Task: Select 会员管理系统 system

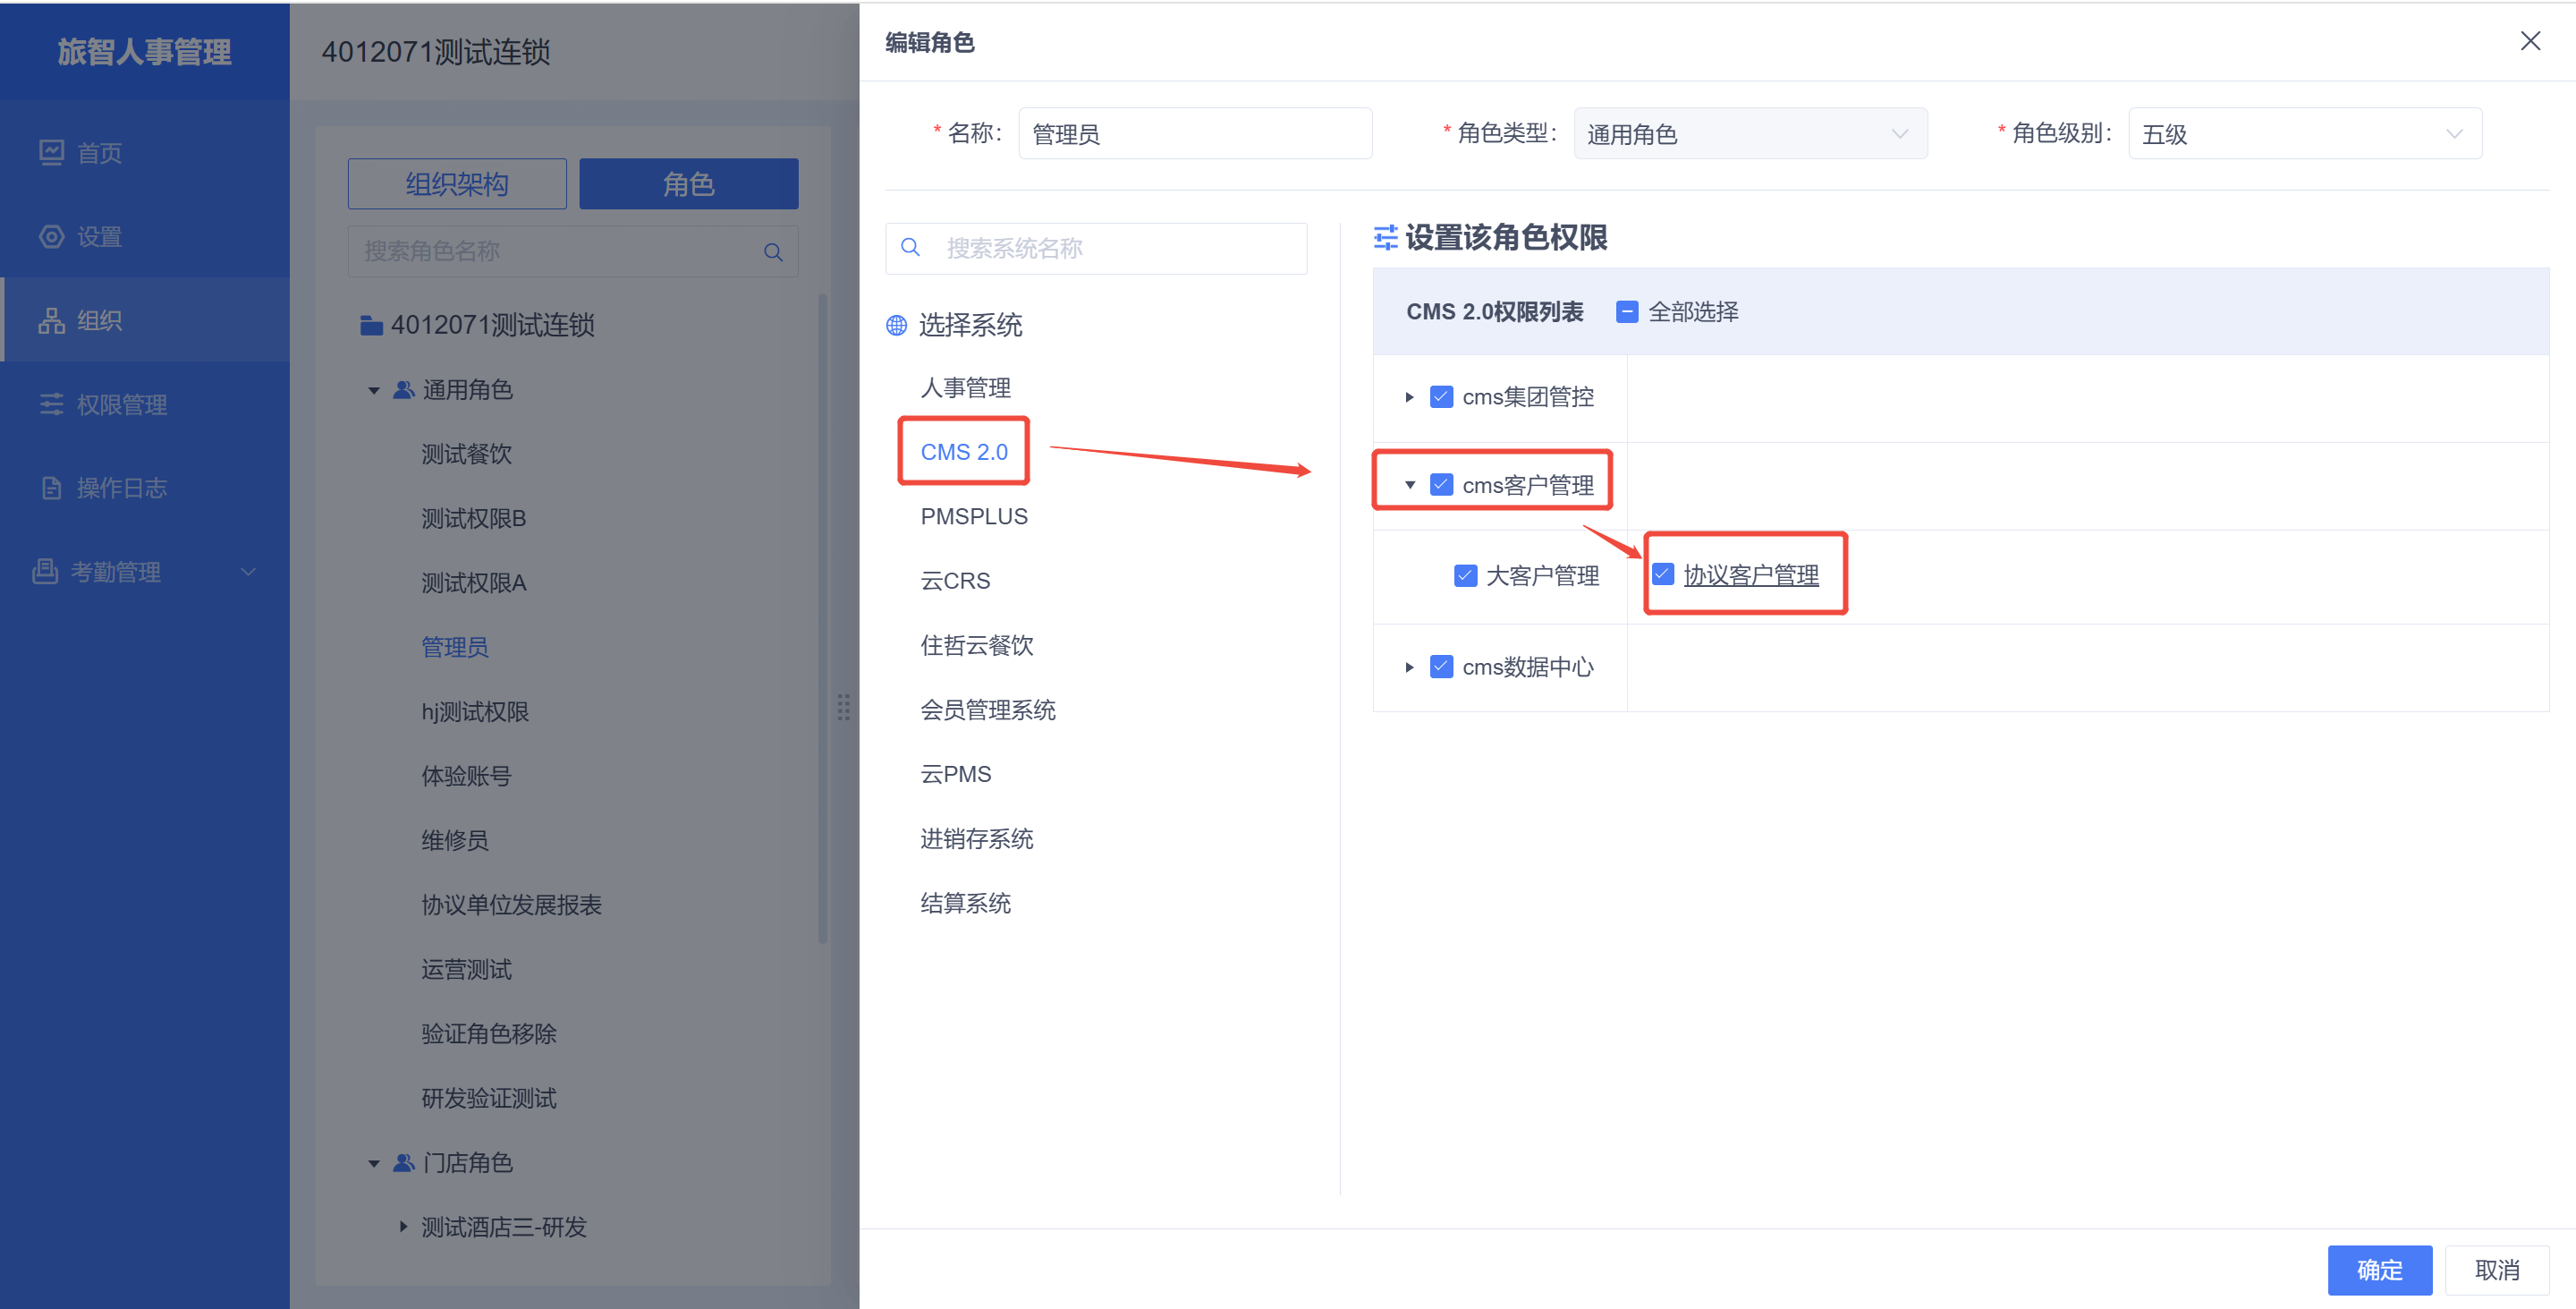Action: [x=988, y=710]
